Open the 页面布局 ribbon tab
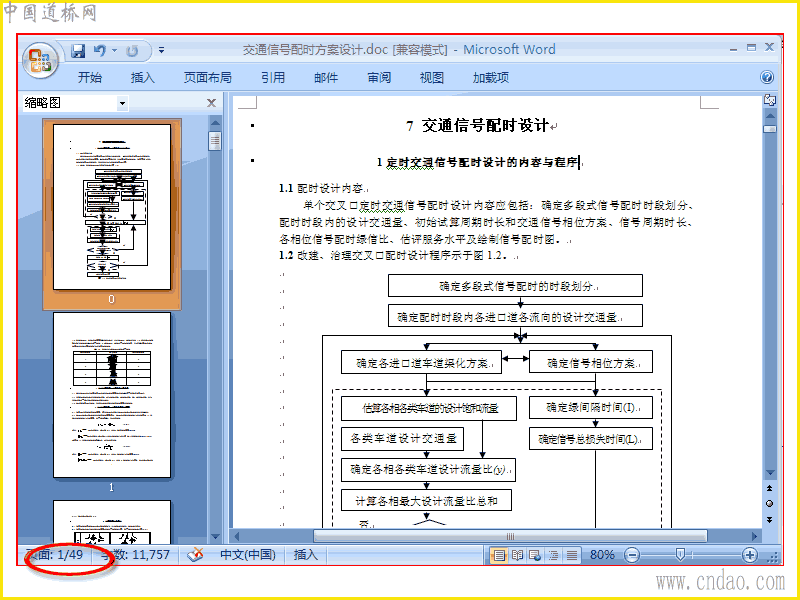Image resolution: width=800 pixels, height=600 pixels. pyautogui.click(x=208, y=78)
